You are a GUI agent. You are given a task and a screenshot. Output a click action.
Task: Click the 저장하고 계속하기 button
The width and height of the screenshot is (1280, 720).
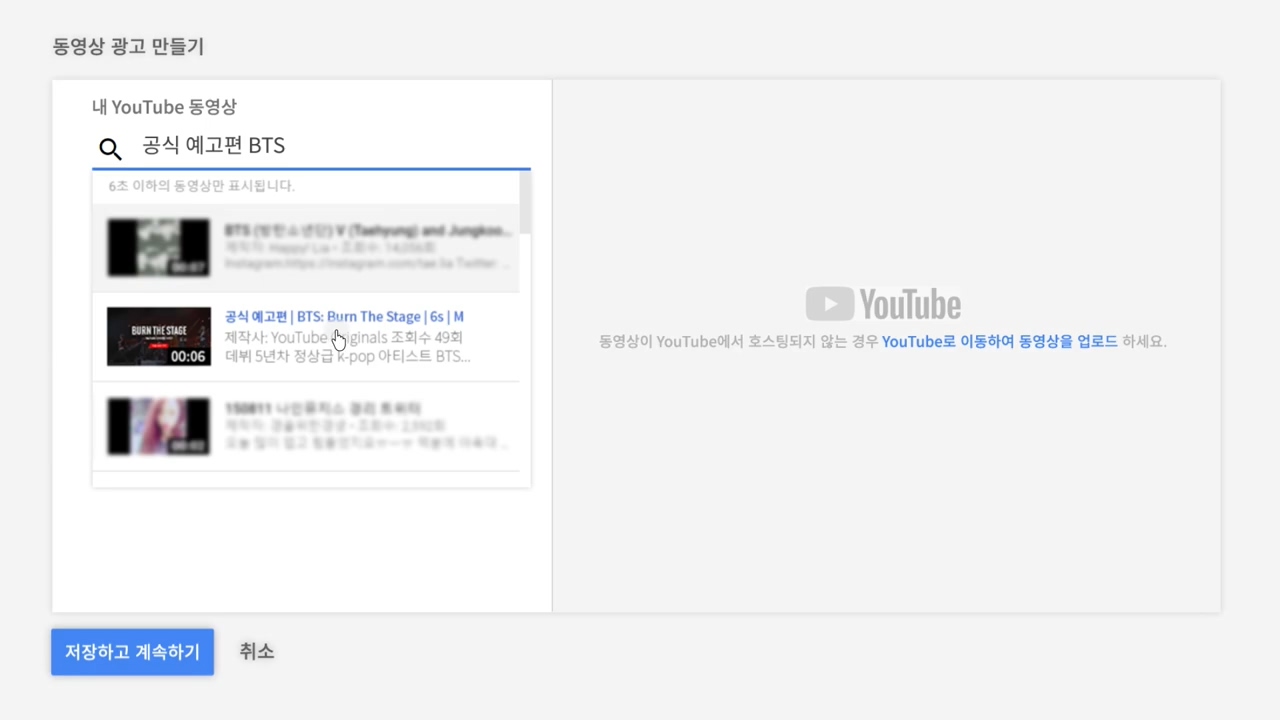coord(133,652)
